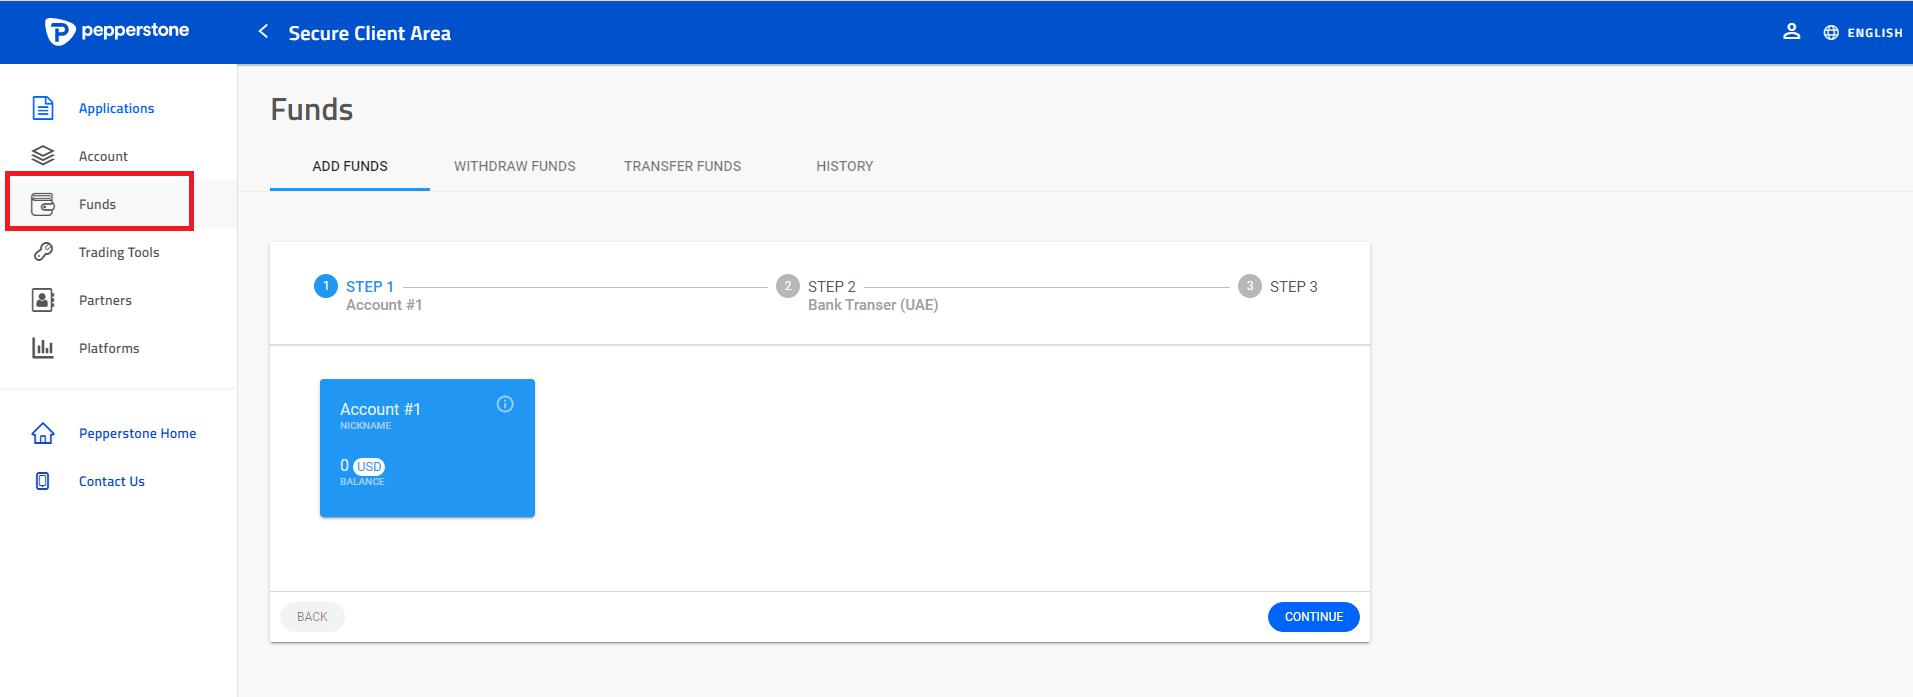Screen dimensions: 1913x697
Task: Click the Funds wallet icon
Action: tap(43, 204)
